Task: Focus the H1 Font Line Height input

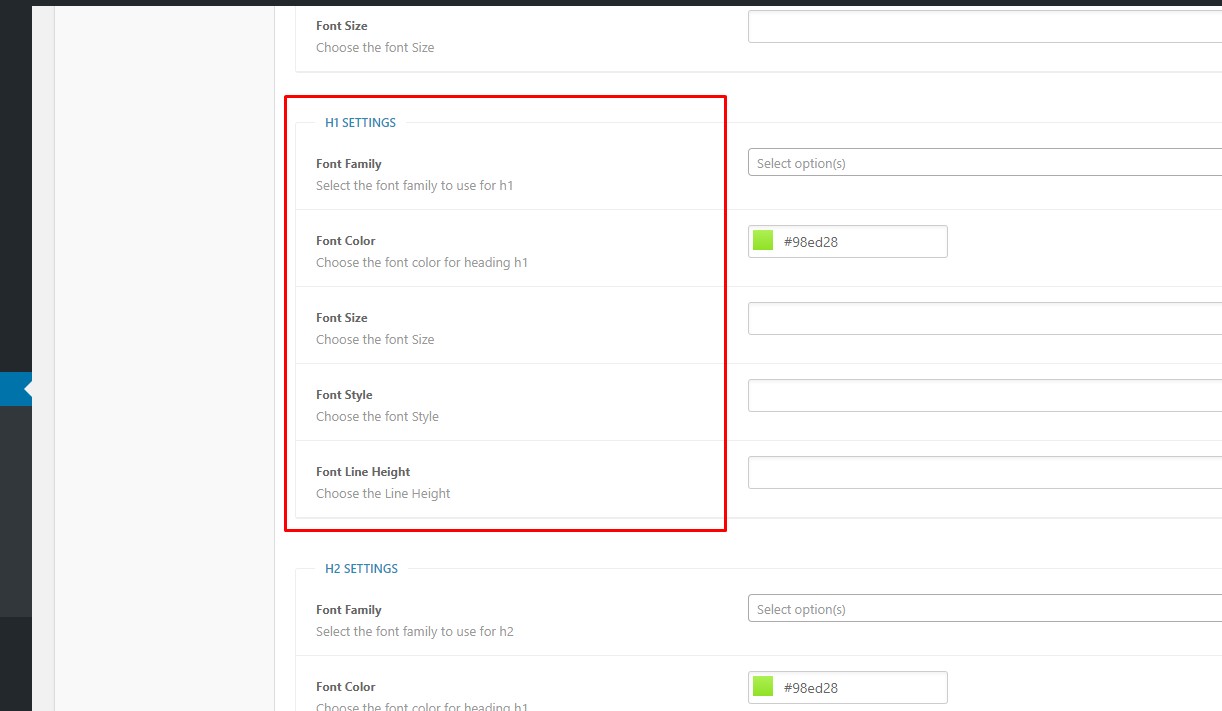Action: 984,472
